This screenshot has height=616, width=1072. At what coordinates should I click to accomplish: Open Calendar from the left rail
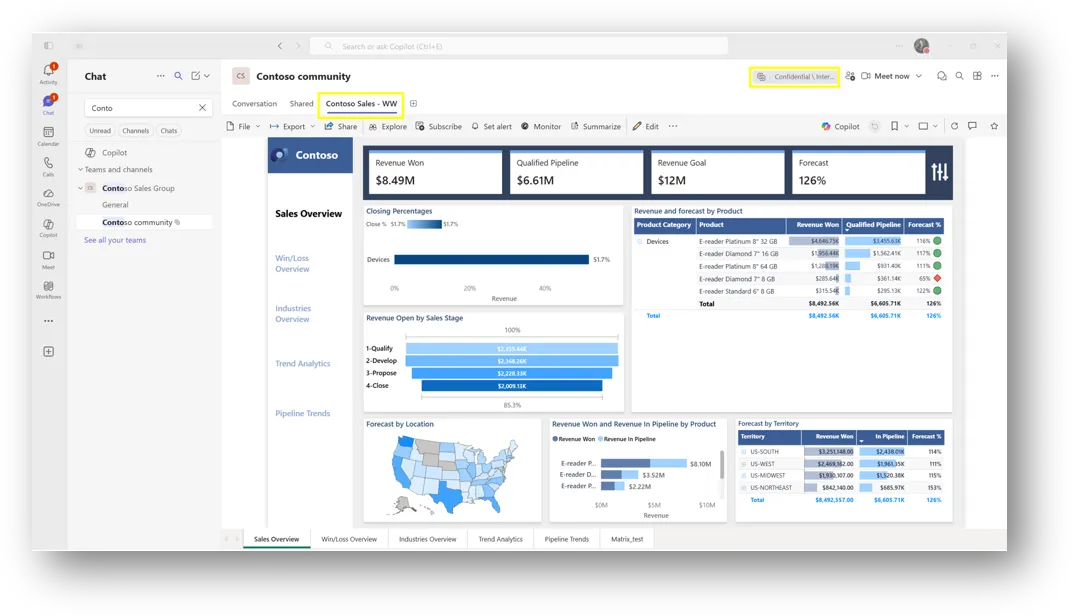click(x=49, y=136)
